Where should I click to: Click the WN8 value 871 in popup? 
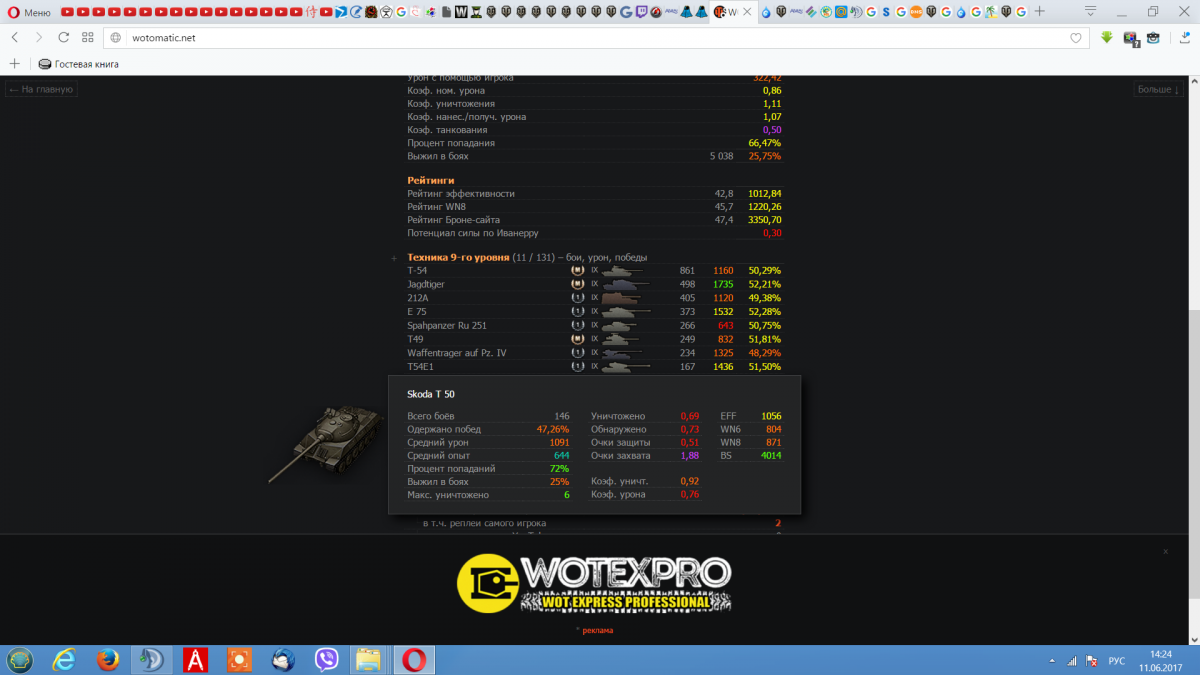click(x=773, y=442)
